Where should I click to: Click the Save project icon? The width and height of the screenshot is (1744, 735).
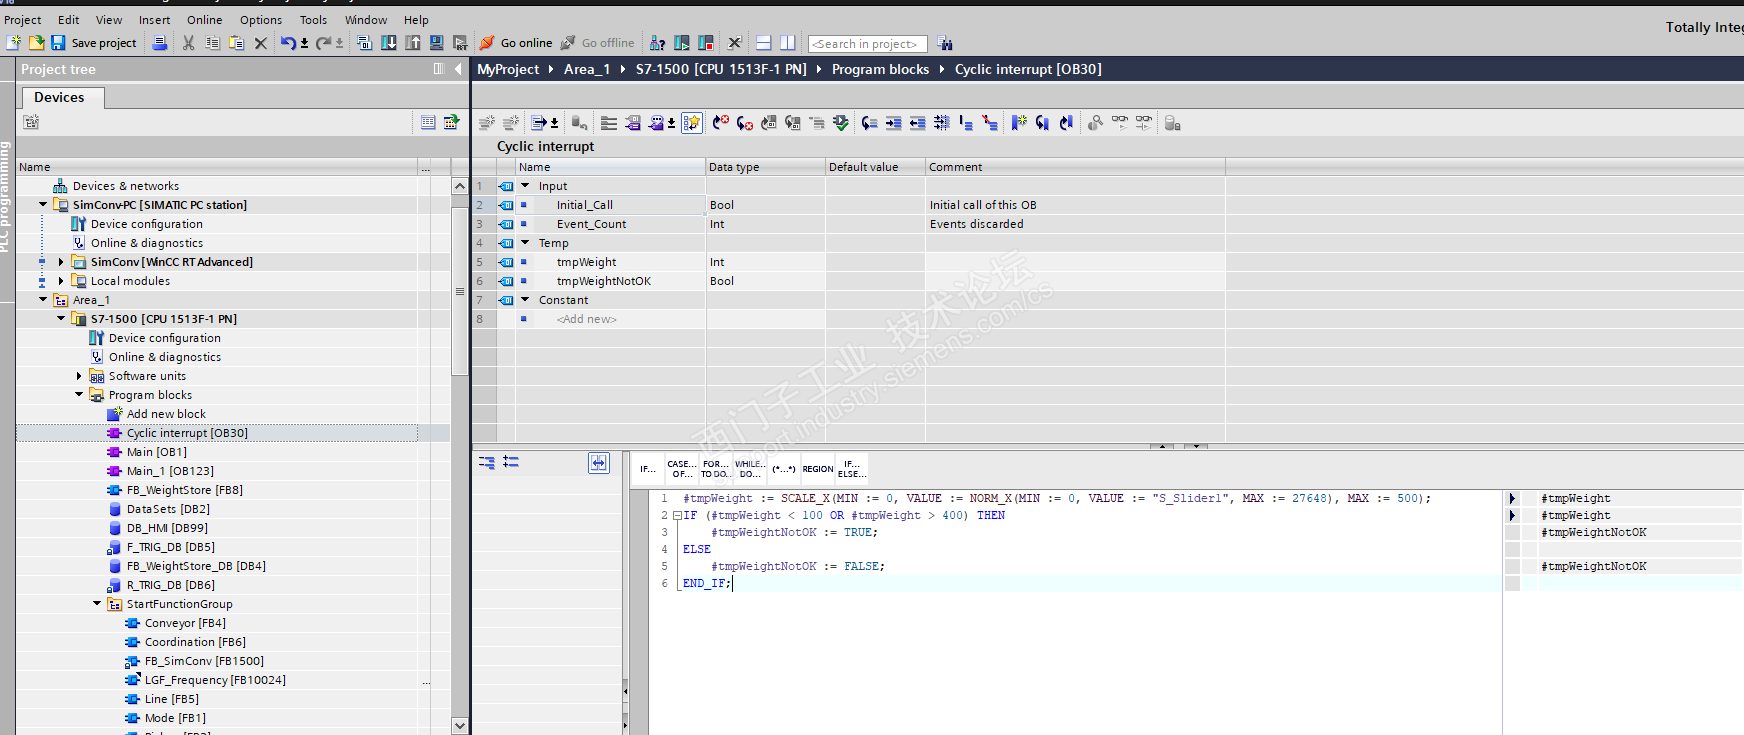coord(58,43)
